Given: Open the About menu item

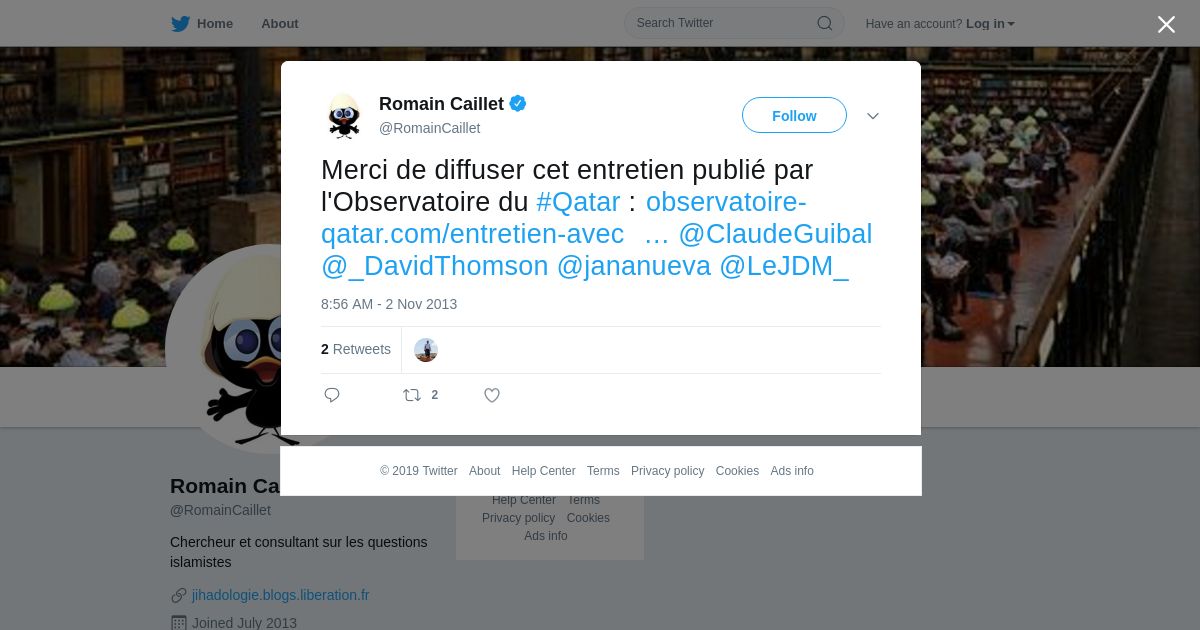Looking at the screenshot, I should (280, 24).
